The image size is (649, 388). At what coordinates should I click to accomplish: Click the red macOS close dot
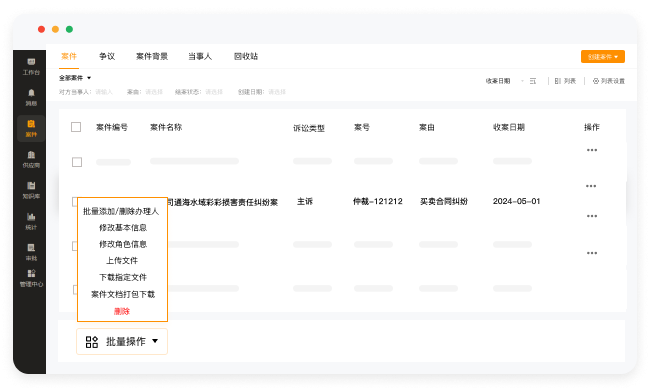[x=41, y=29]
